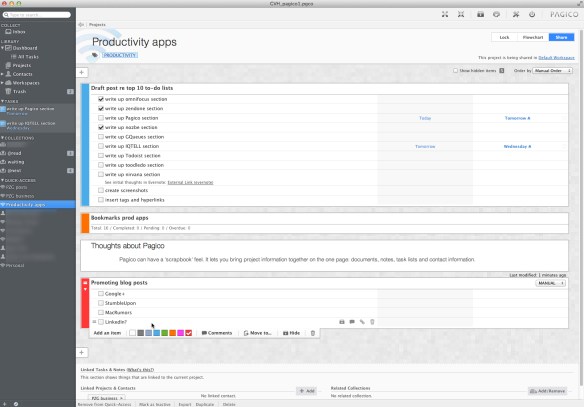The height and width of the screenshot is (407, 584).
Task: Click the tag icon under project title
Action: 95,55
